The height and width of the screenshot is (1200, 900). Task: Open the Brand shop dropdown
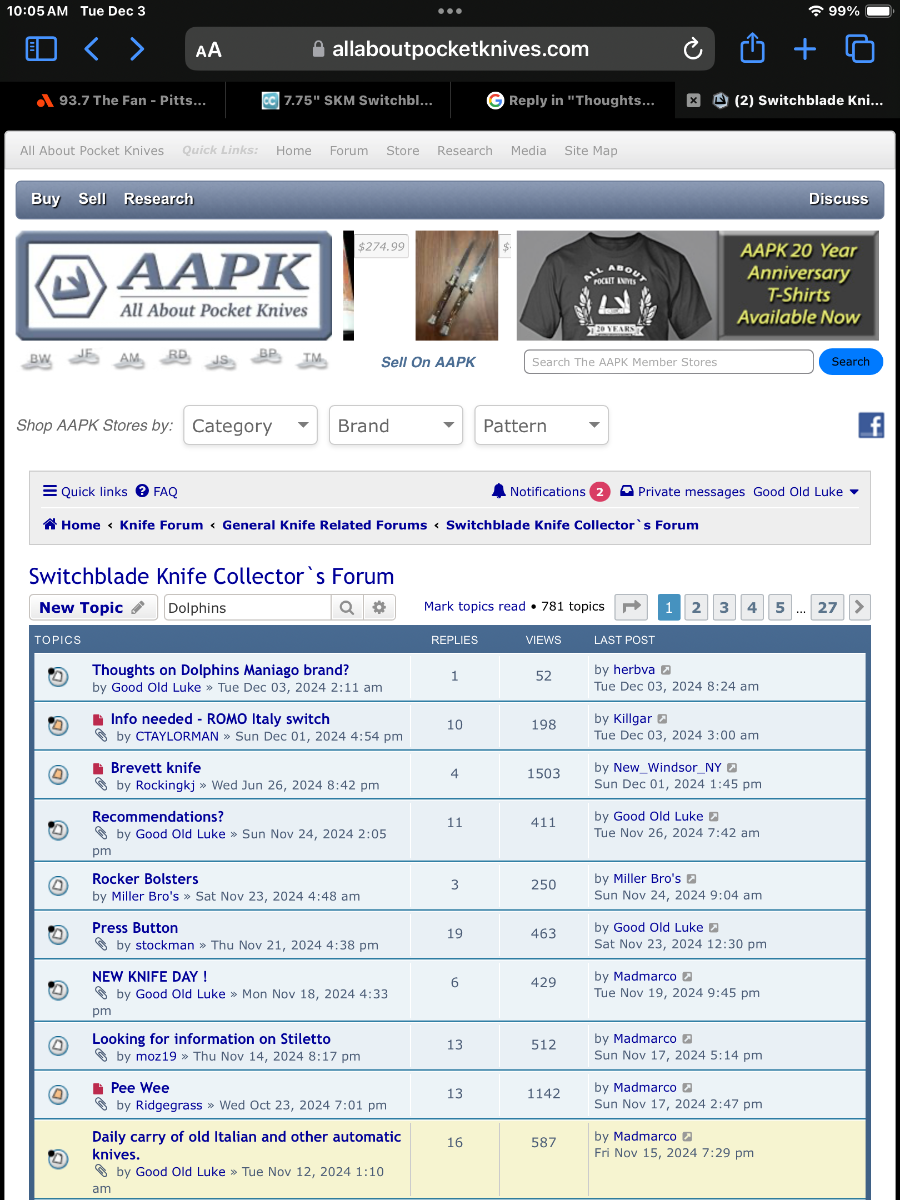coord(396,425)
